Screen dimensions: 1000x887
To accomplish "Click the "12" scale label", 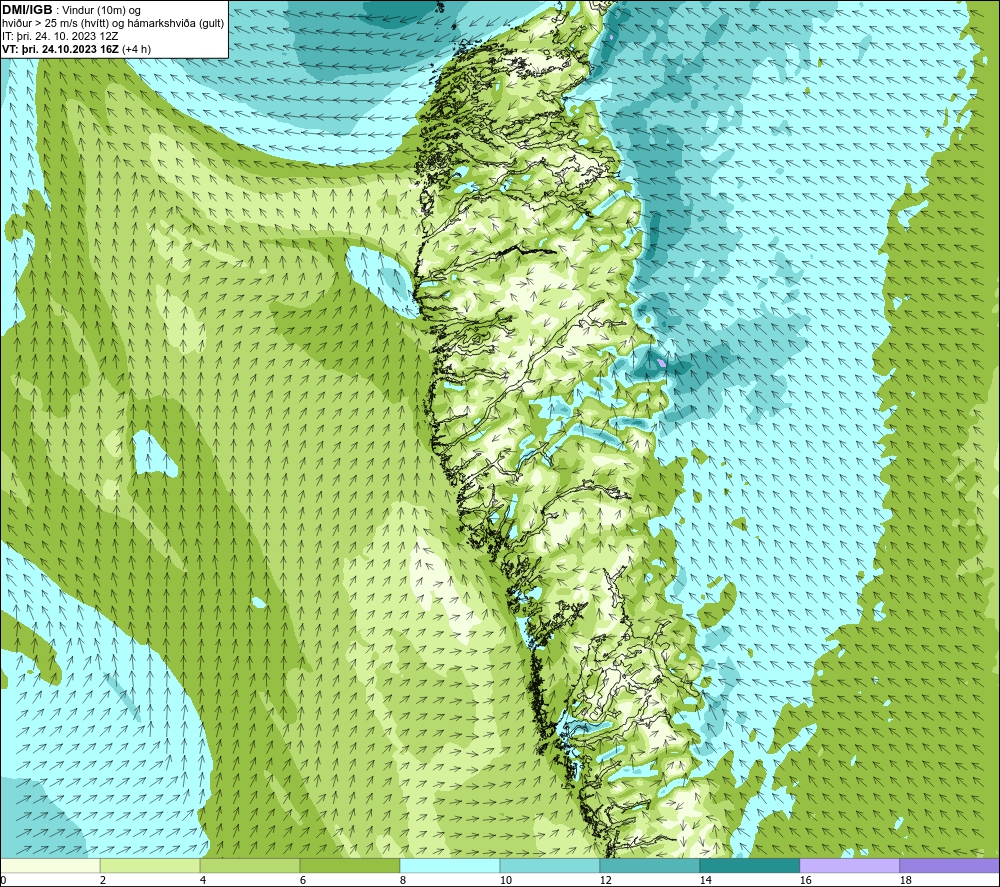I will (605, 880).
